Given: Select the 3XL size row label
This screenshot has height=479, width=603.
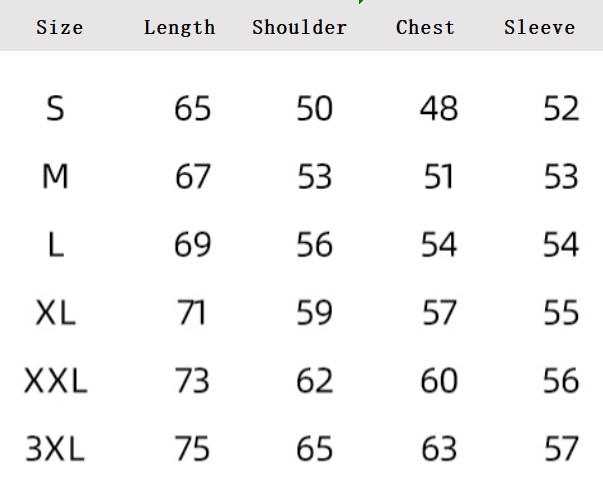Looking at the screenshot, I should (55, 448).
